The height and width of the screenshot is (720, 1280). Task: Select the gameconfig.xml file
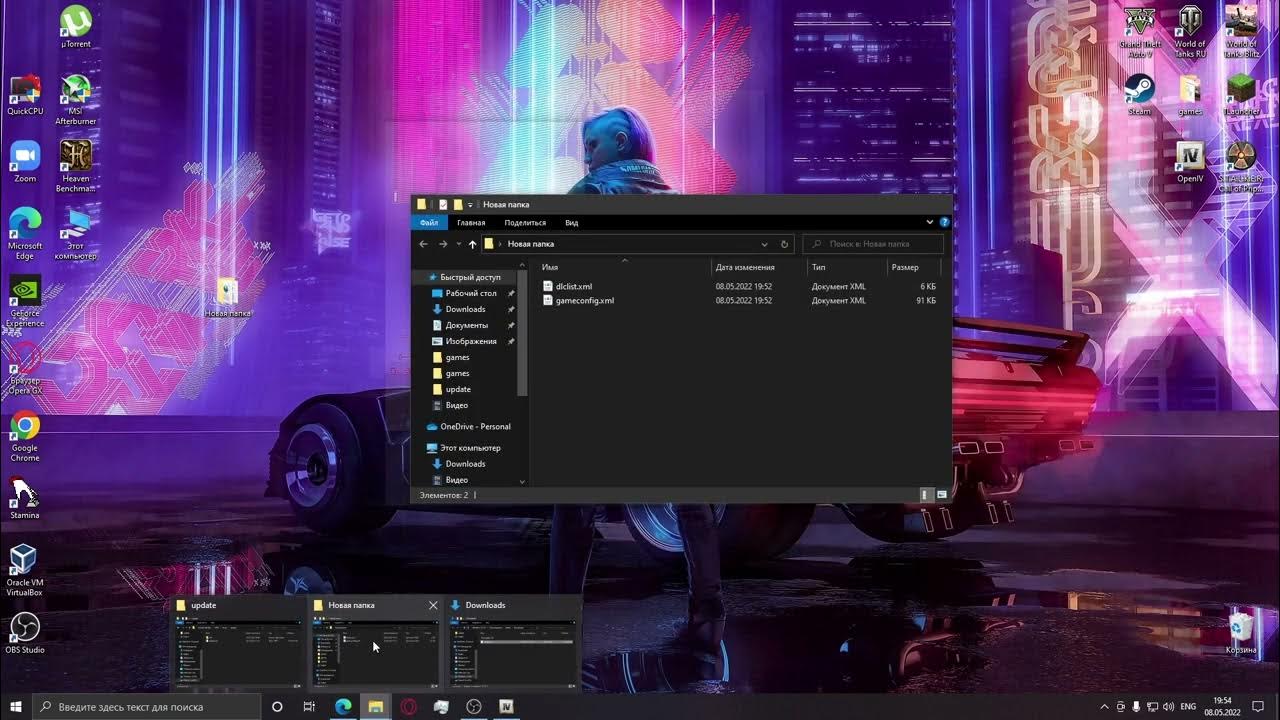pos(584,300)
